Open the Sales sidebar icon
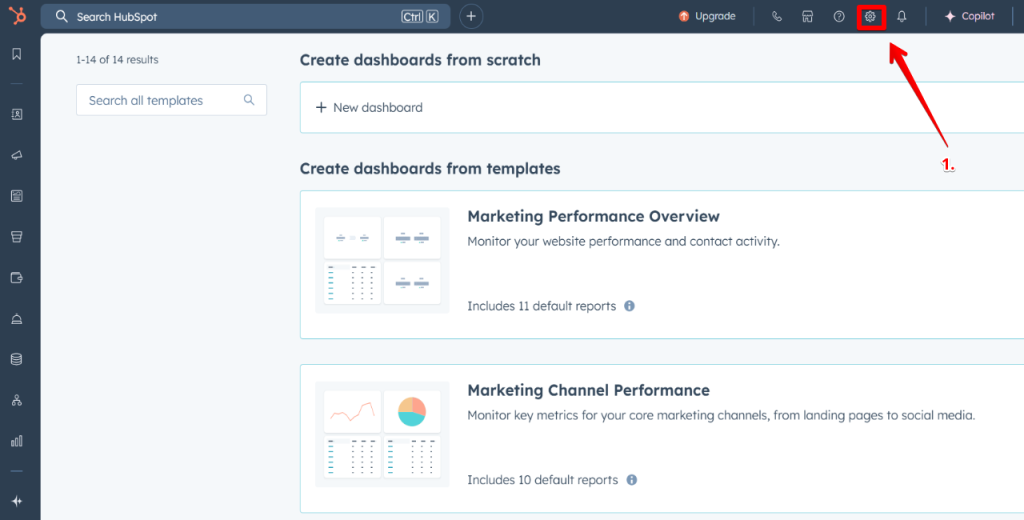This screenshot has height=520, width=1024. [x=17, y=237]
